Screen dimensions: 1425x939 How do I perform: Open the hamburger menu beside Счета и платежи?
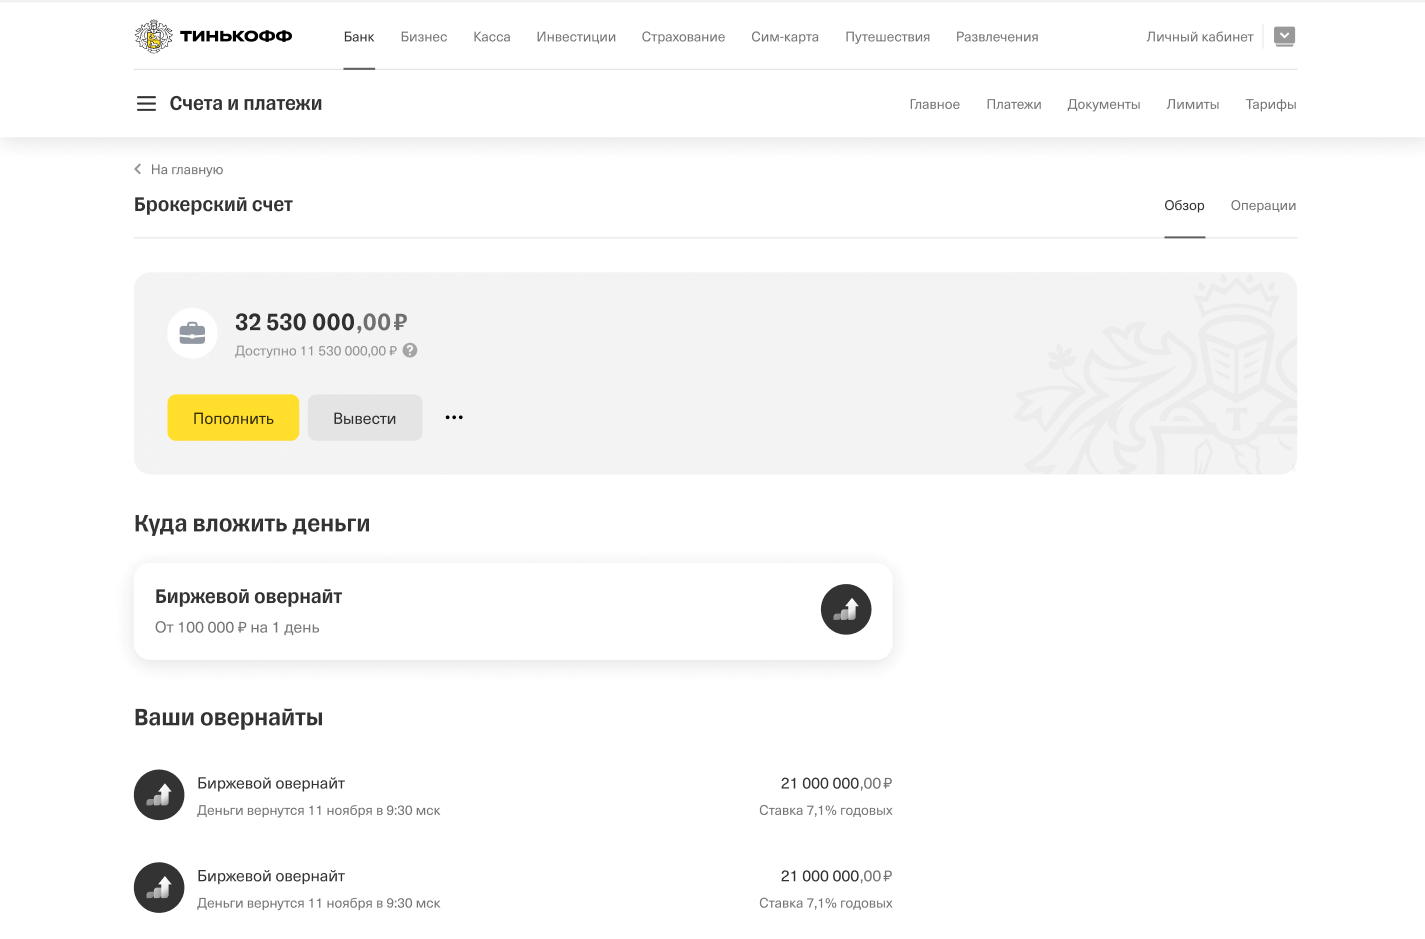[146, 104]
